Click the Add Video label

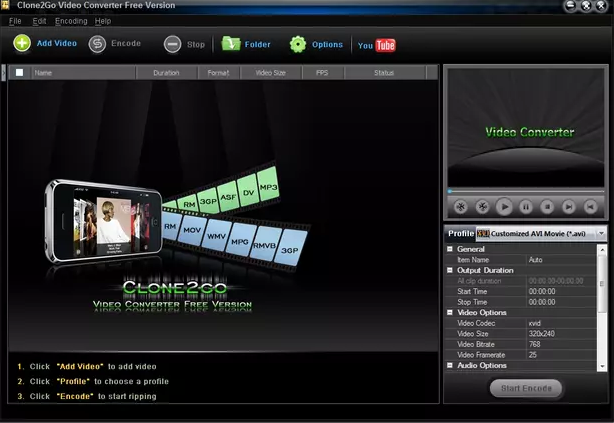tap(57, 43)
